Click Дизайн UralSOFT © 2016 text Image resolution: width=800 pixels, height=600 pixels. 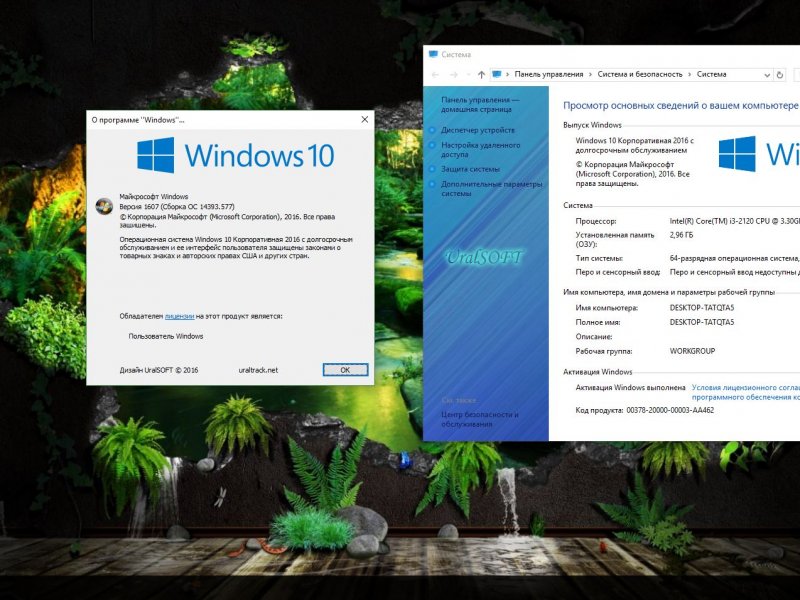point(159,370)
